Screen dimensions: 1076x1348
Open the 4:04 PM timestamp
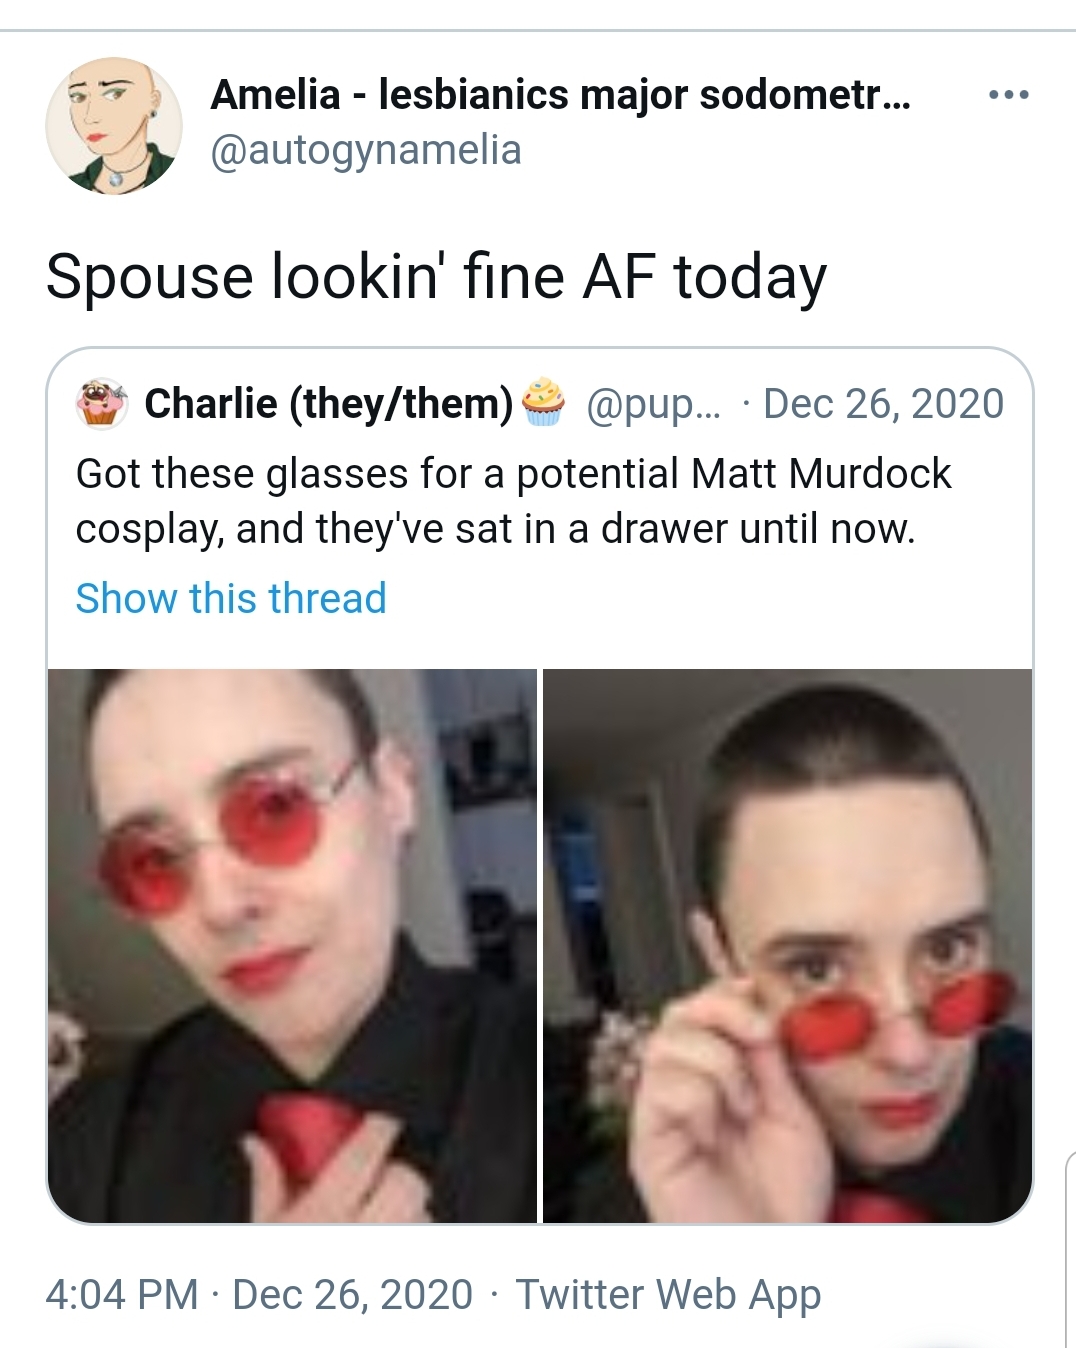pos(122,1294)
